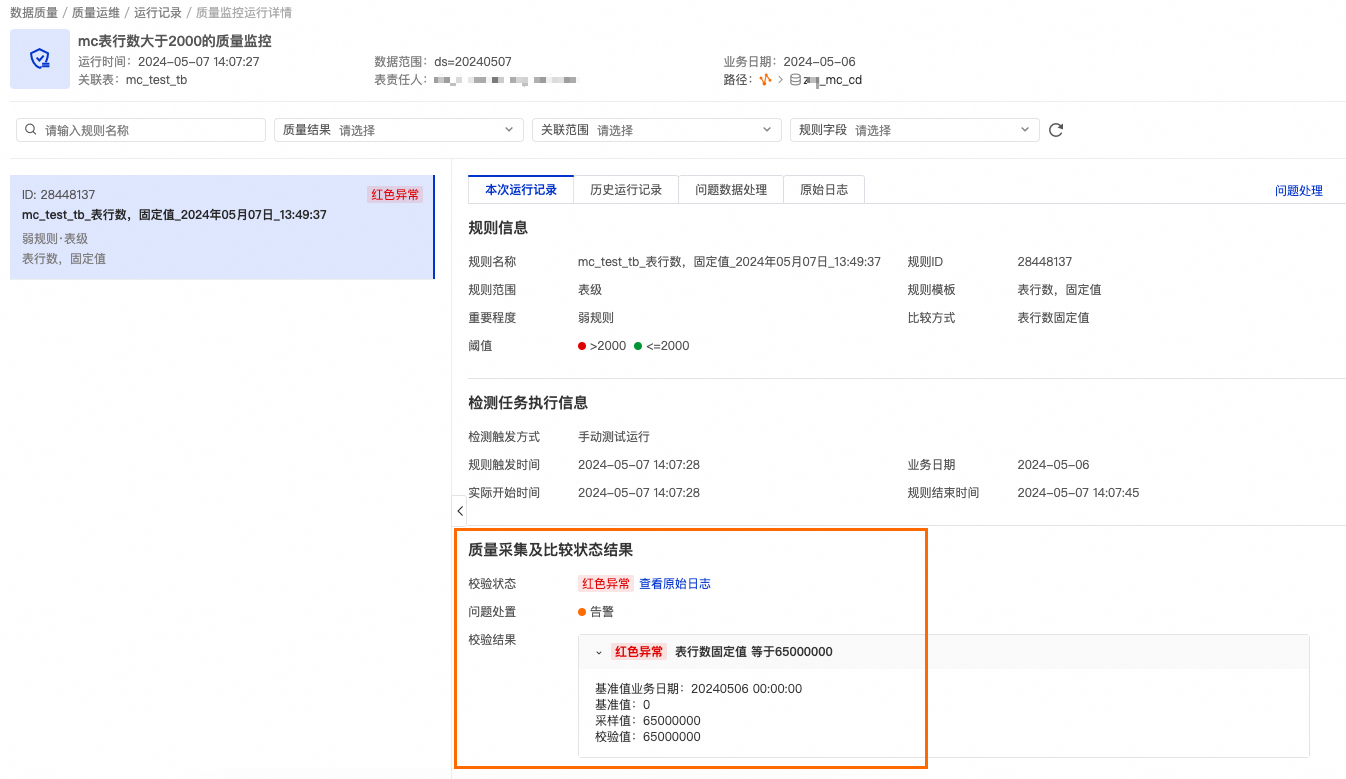The width and height of the screenshot is (1346, 779).
Task: Open the 规则字段 dropdown
Action: (x=915, y=130)
